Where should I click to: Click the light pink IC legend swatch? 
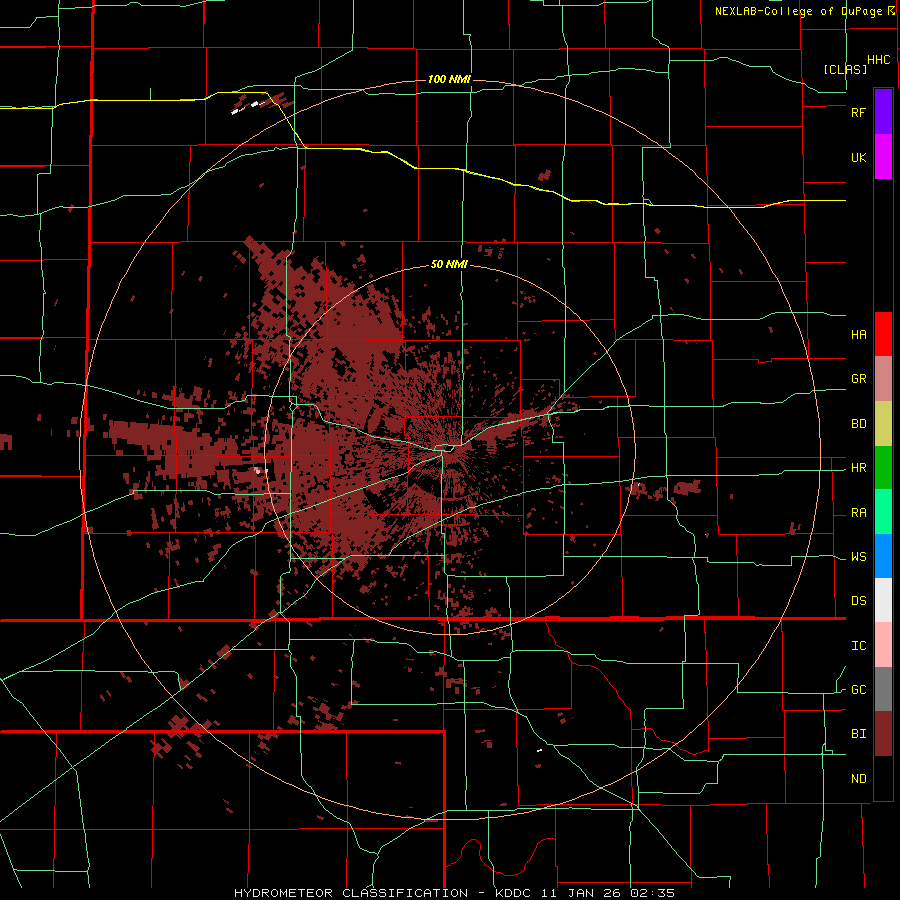pos(883,645)
